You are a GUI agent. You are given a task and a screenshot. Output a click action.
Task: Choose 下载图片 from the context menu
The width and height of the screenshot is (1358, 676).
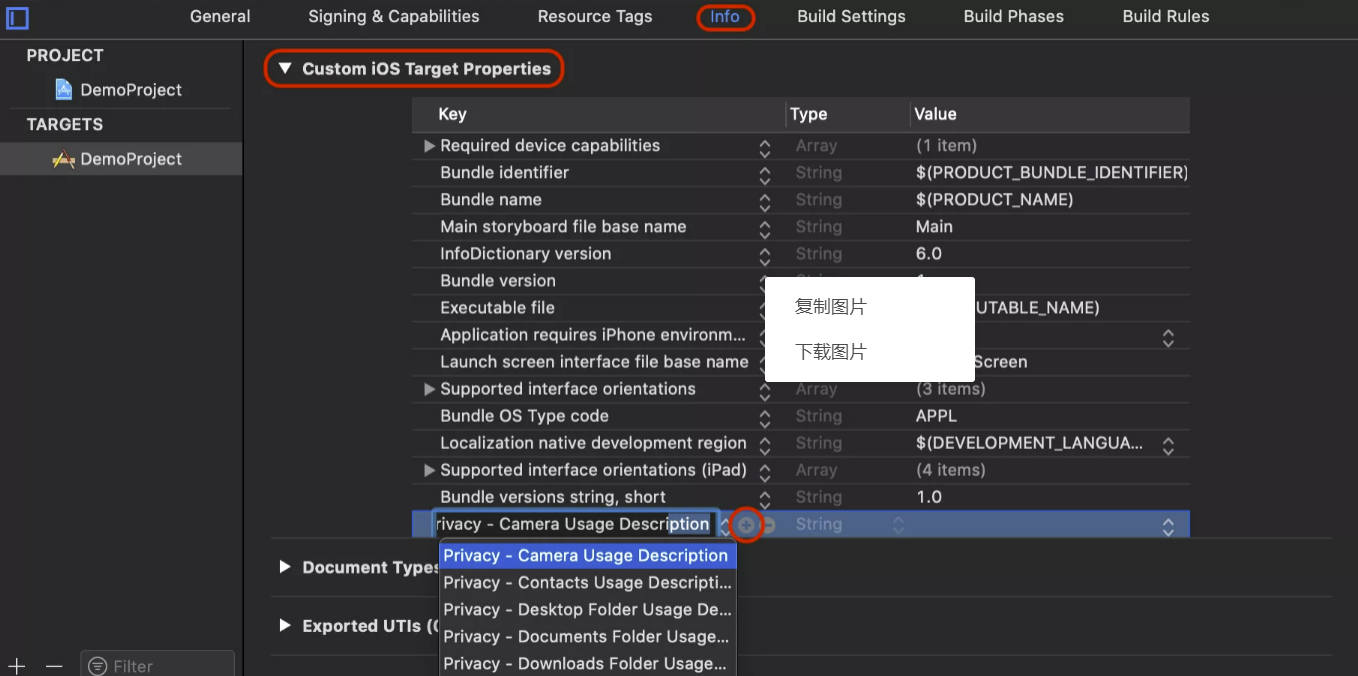pyautogui.click(x=830, y=352)
